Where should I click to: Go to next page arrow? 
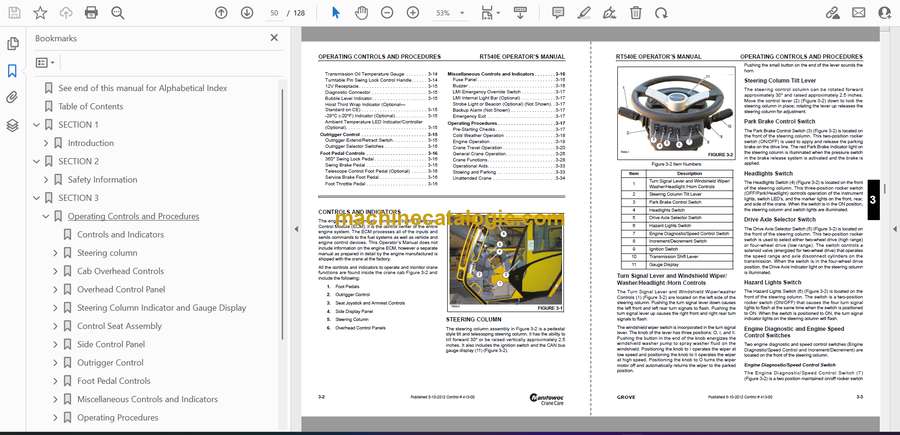(x=247, y=13)
